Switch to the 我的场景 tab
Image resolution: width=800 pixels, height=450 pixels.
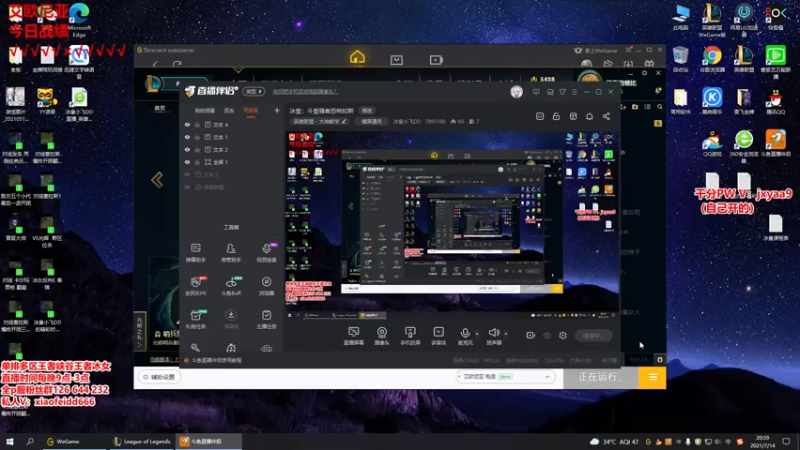(x=205, y=111)
